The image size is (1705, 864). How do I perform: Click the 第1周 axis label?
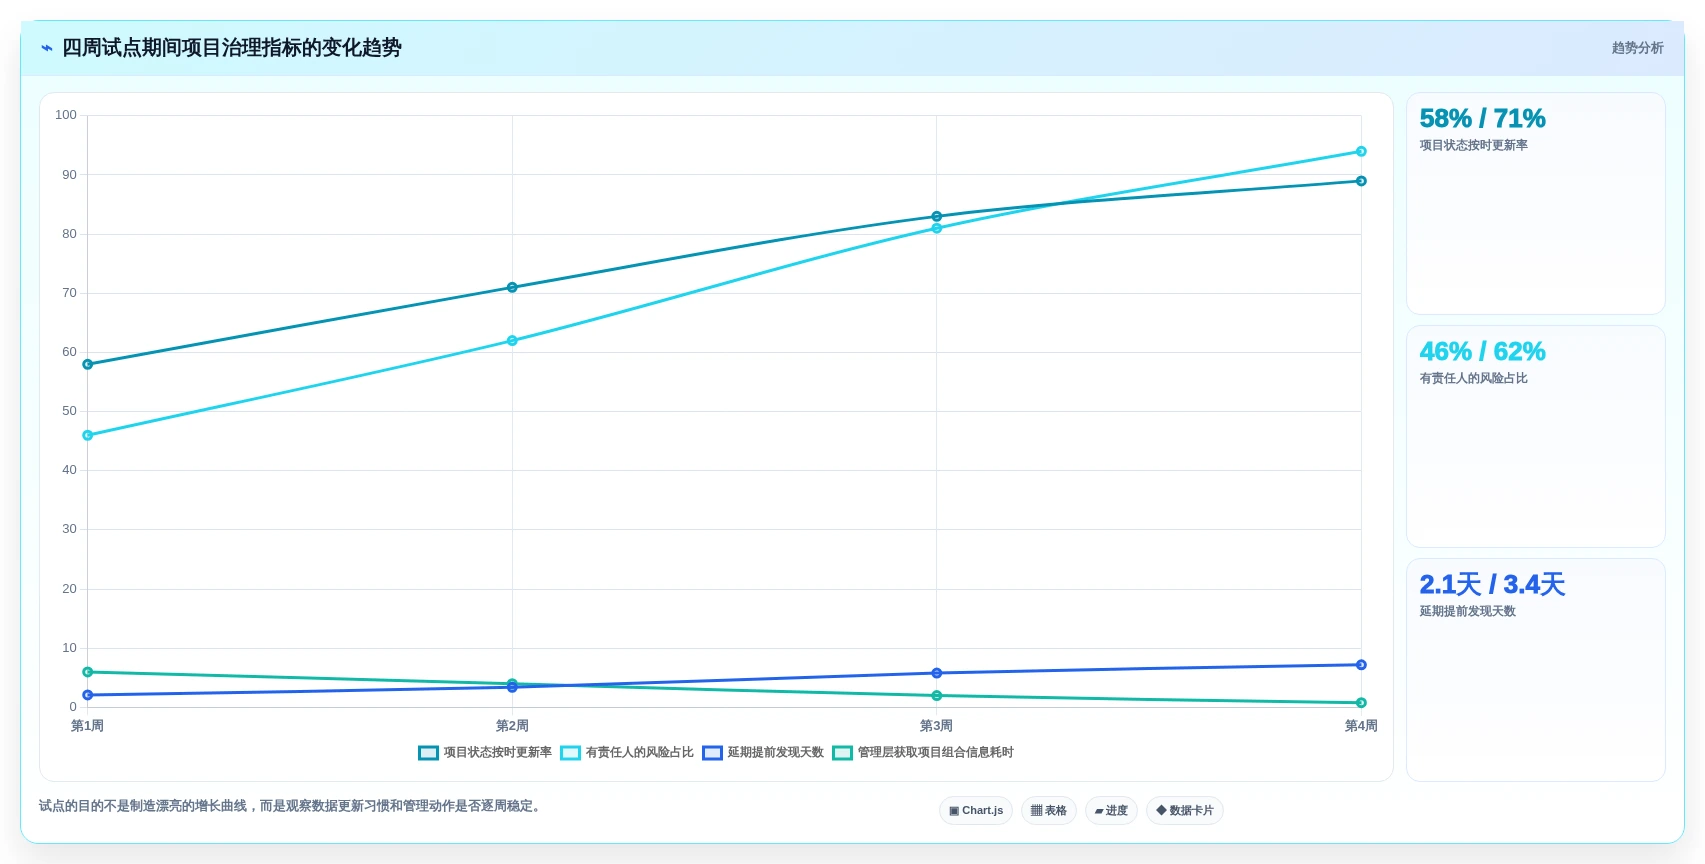[88, 726]
